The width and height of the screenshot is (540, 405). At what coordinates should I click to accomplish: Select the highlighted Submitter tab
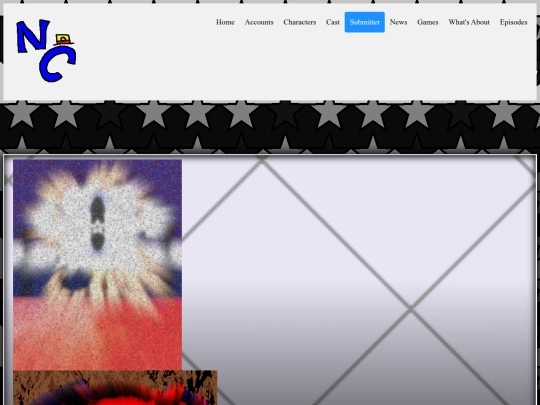365,22
